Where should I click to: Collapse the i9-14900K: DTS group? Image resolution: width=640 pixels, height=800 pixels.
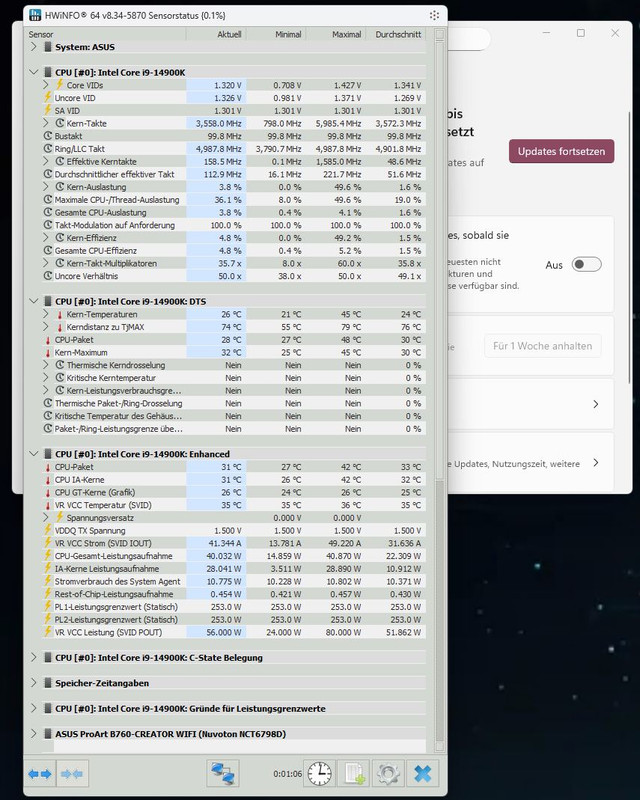pos(34,301)
